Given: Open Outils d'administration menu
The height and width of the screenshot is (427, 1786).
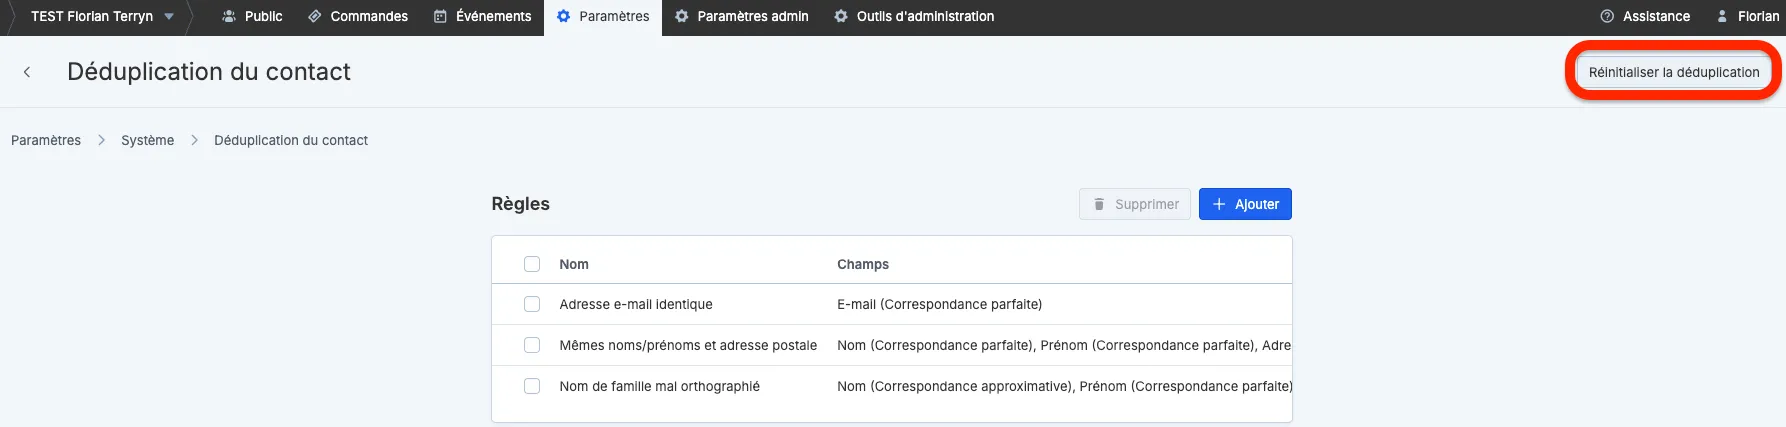Looking at the screenshot, I should click(914, 16).
